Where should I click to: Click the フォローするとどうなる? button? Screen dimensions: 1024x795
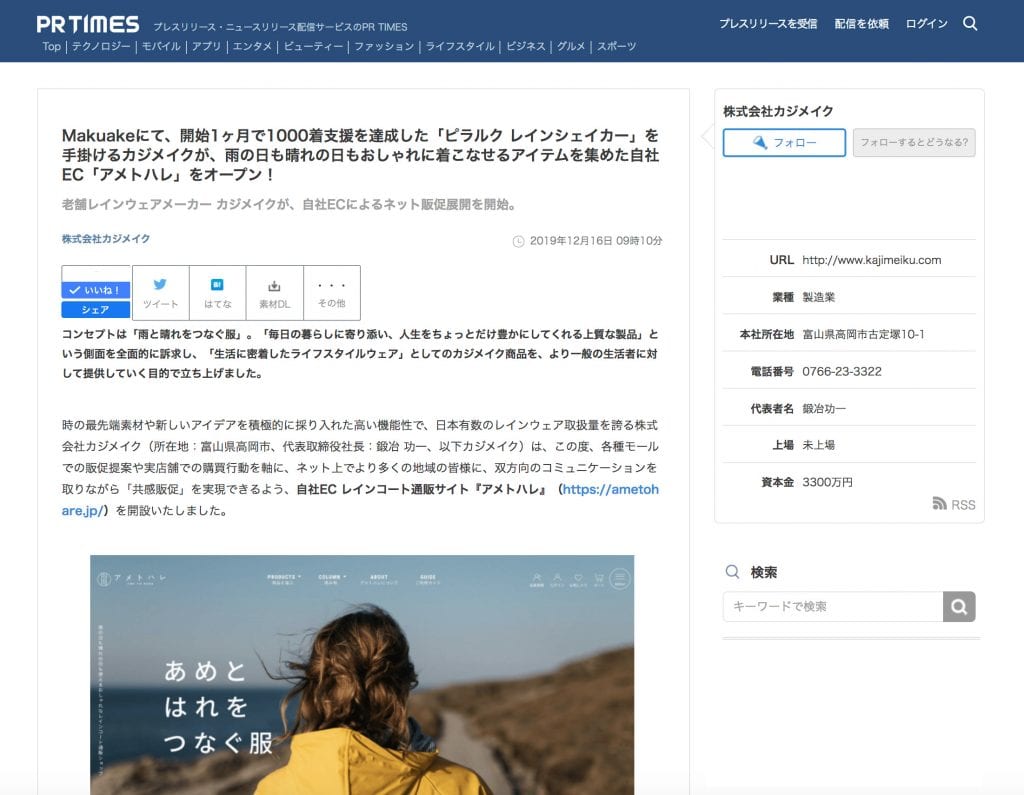pos(913,142)
